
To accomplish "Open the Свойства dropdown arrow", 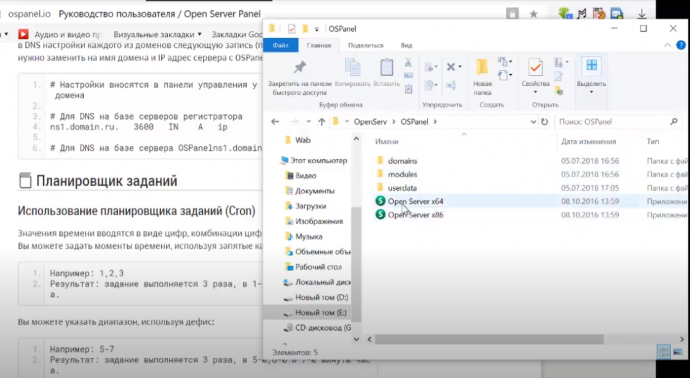I will [536, 92].
